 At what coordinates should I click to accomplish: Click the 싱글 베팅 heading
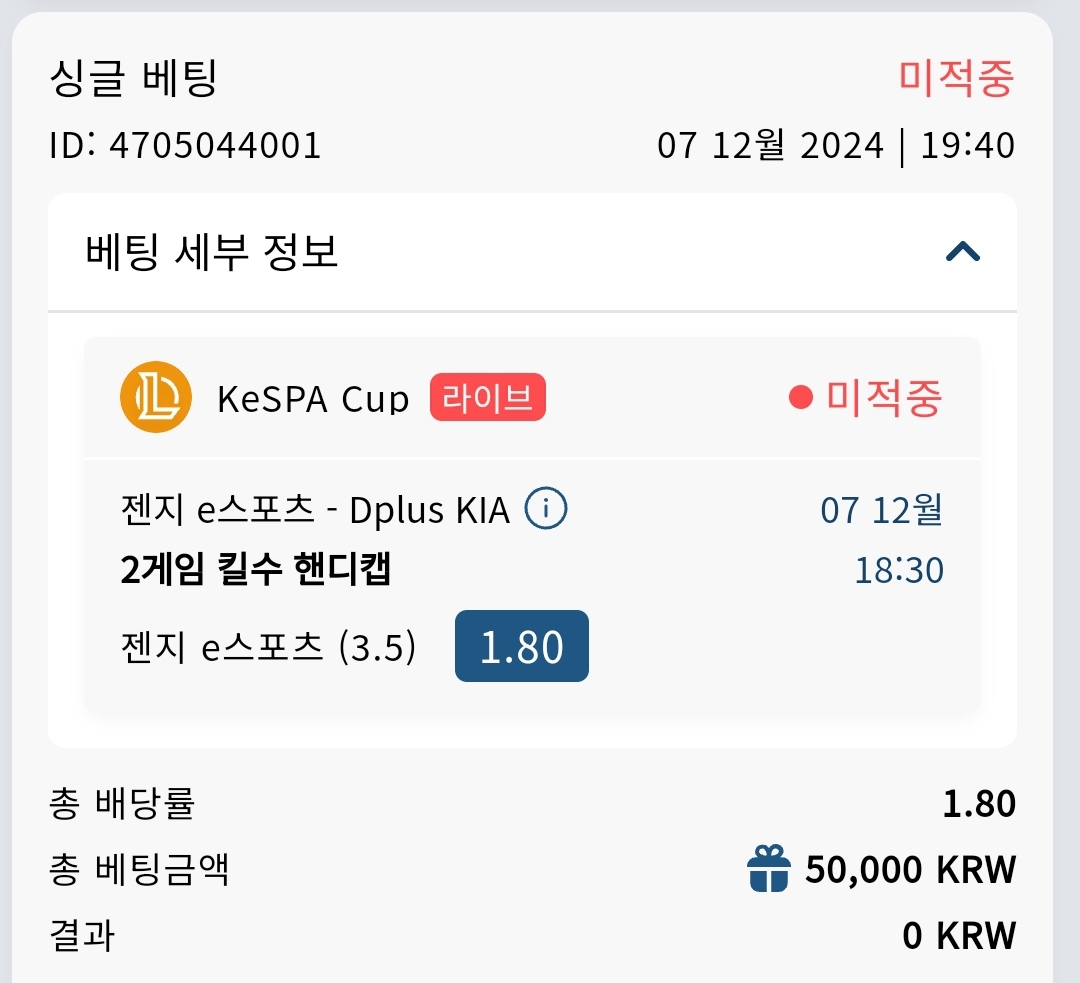click(x=134, y=77)
